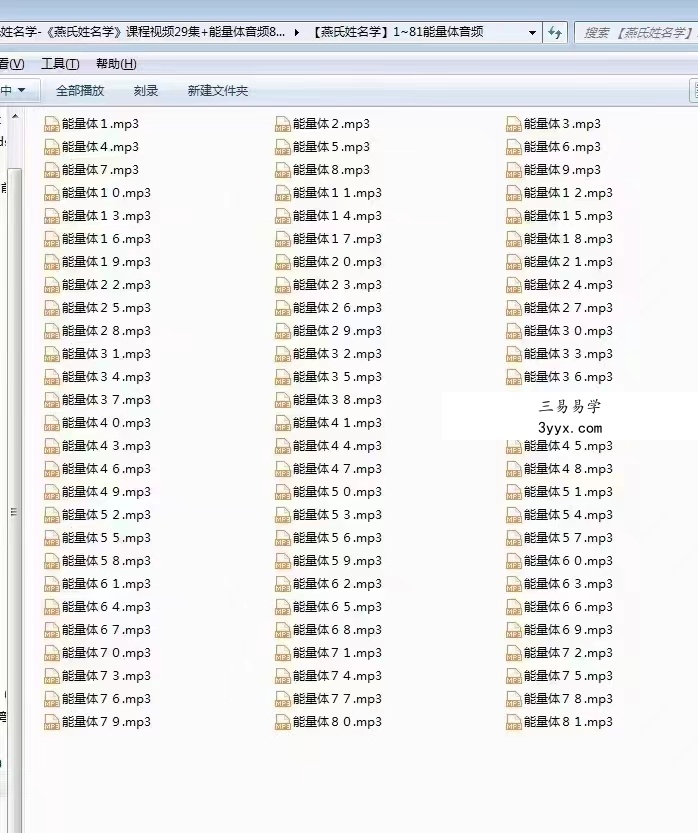Select file name 能量体49.mp3
Viewport: 698px width, 833px height.
(x=106, y=492)
